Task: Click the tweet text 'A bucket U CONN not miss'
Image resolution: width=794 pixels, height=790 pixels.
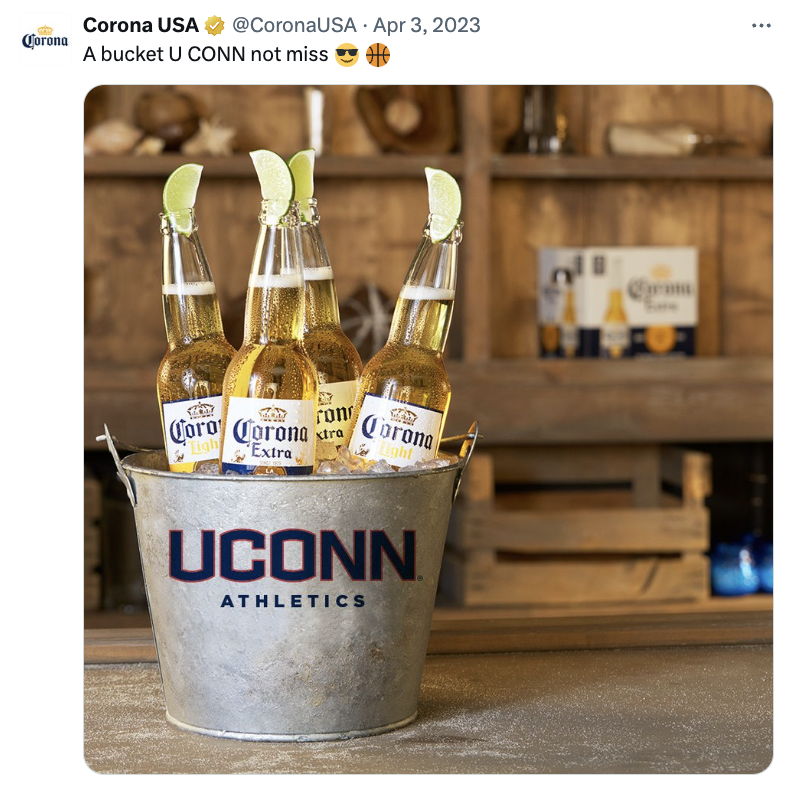Action: [206, 54]
